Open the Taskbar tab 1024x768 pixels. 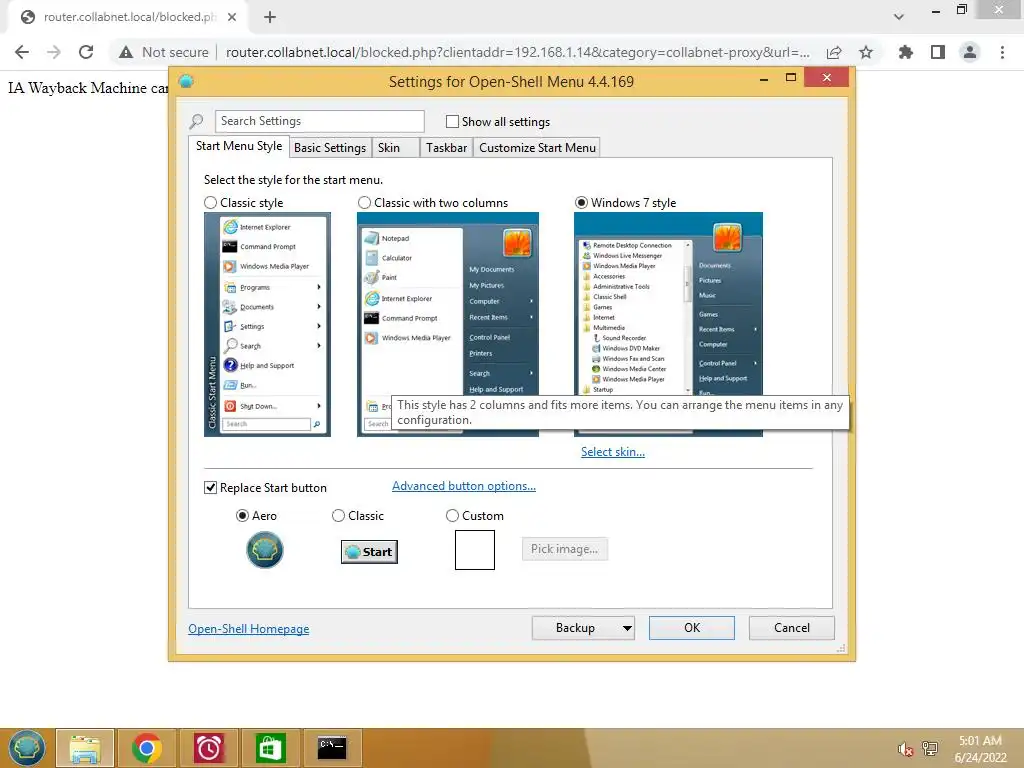click(x=446, y=148)
